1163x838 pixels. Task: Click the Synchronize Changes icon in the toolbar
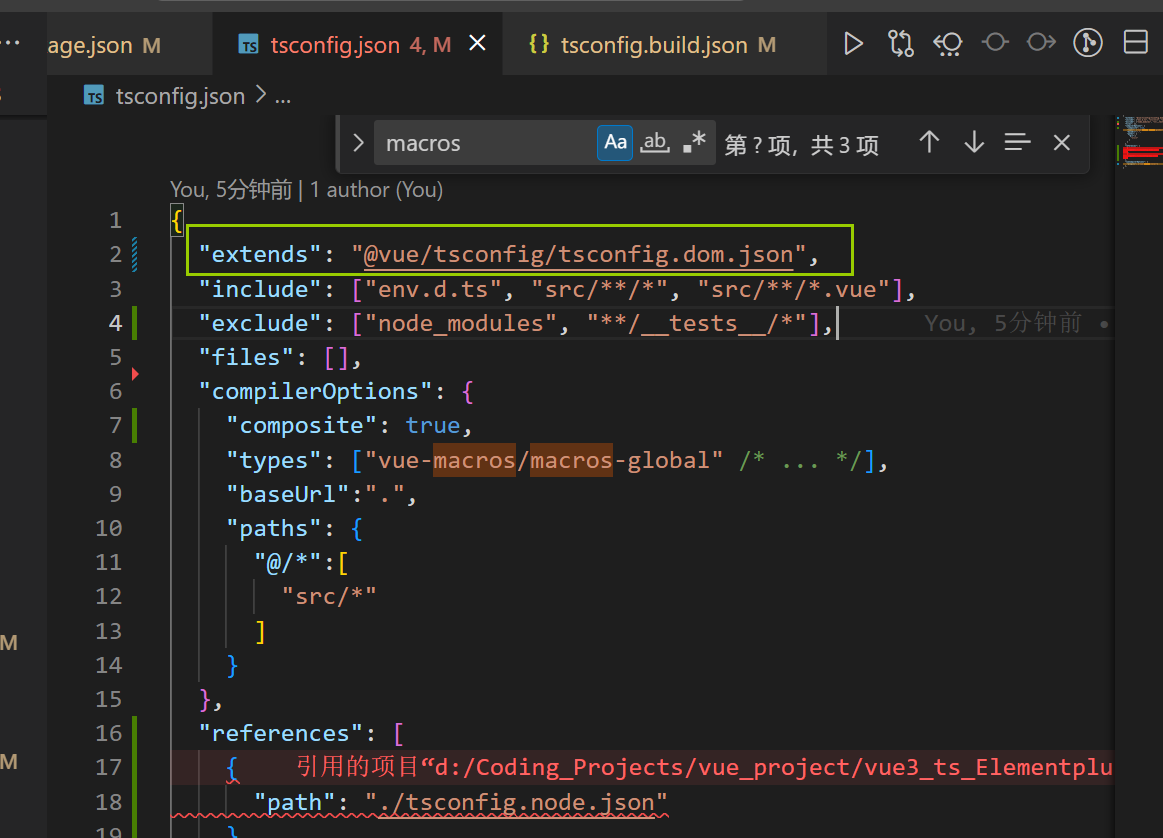pyautogui.click(x=900, y=43)
